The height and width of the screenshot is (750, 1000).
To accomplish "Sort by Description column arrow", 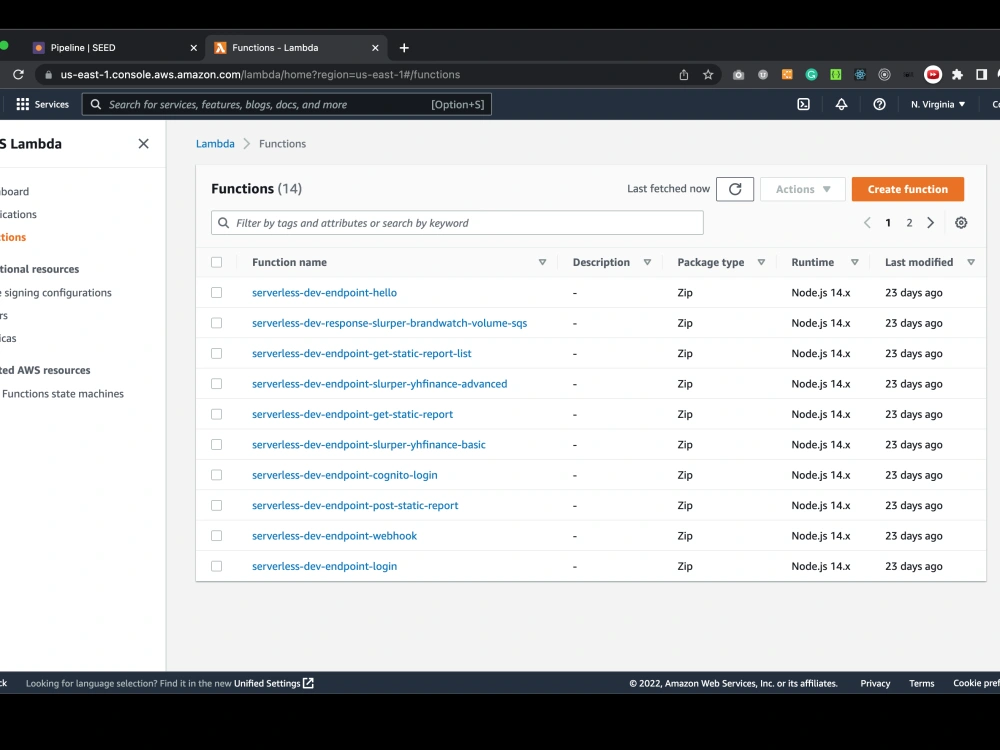I will (647, 262).
